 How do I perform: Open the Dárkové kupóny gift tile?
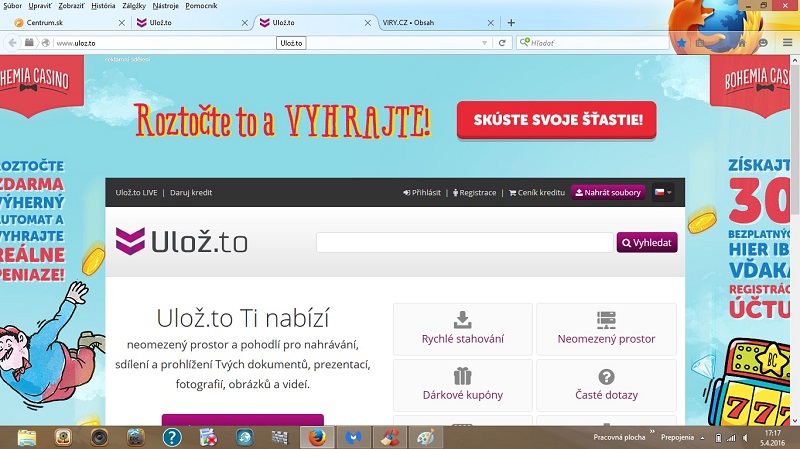click(462, 385)
